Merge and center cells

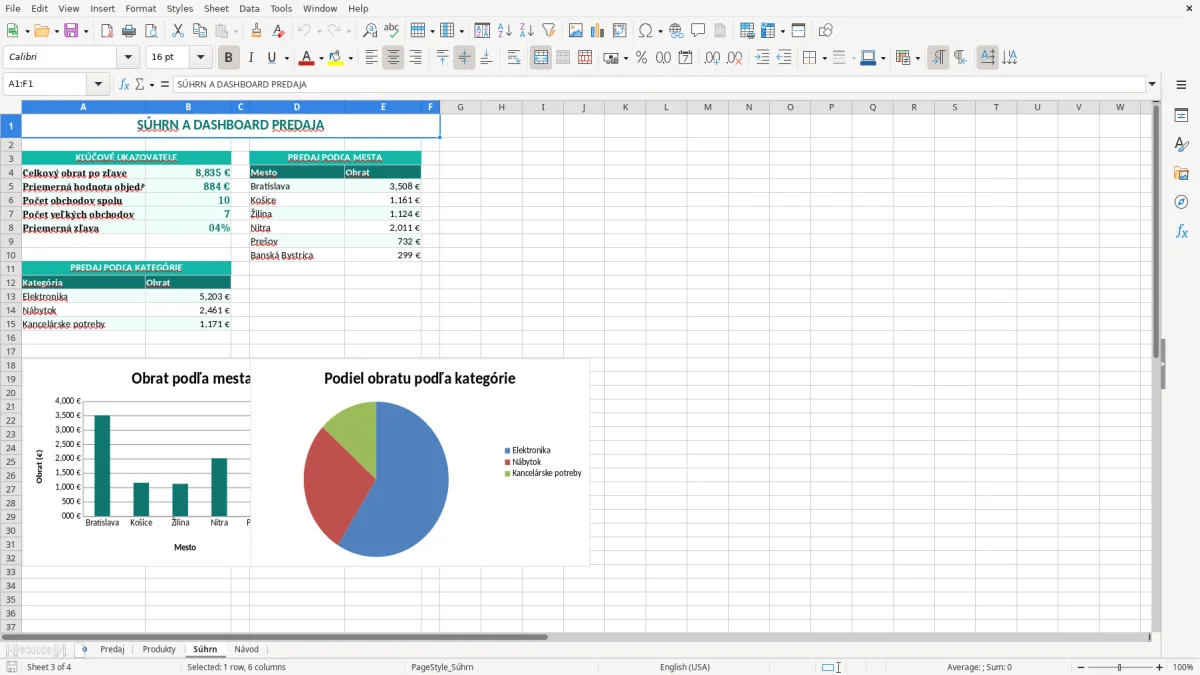[x=541, y=58]
